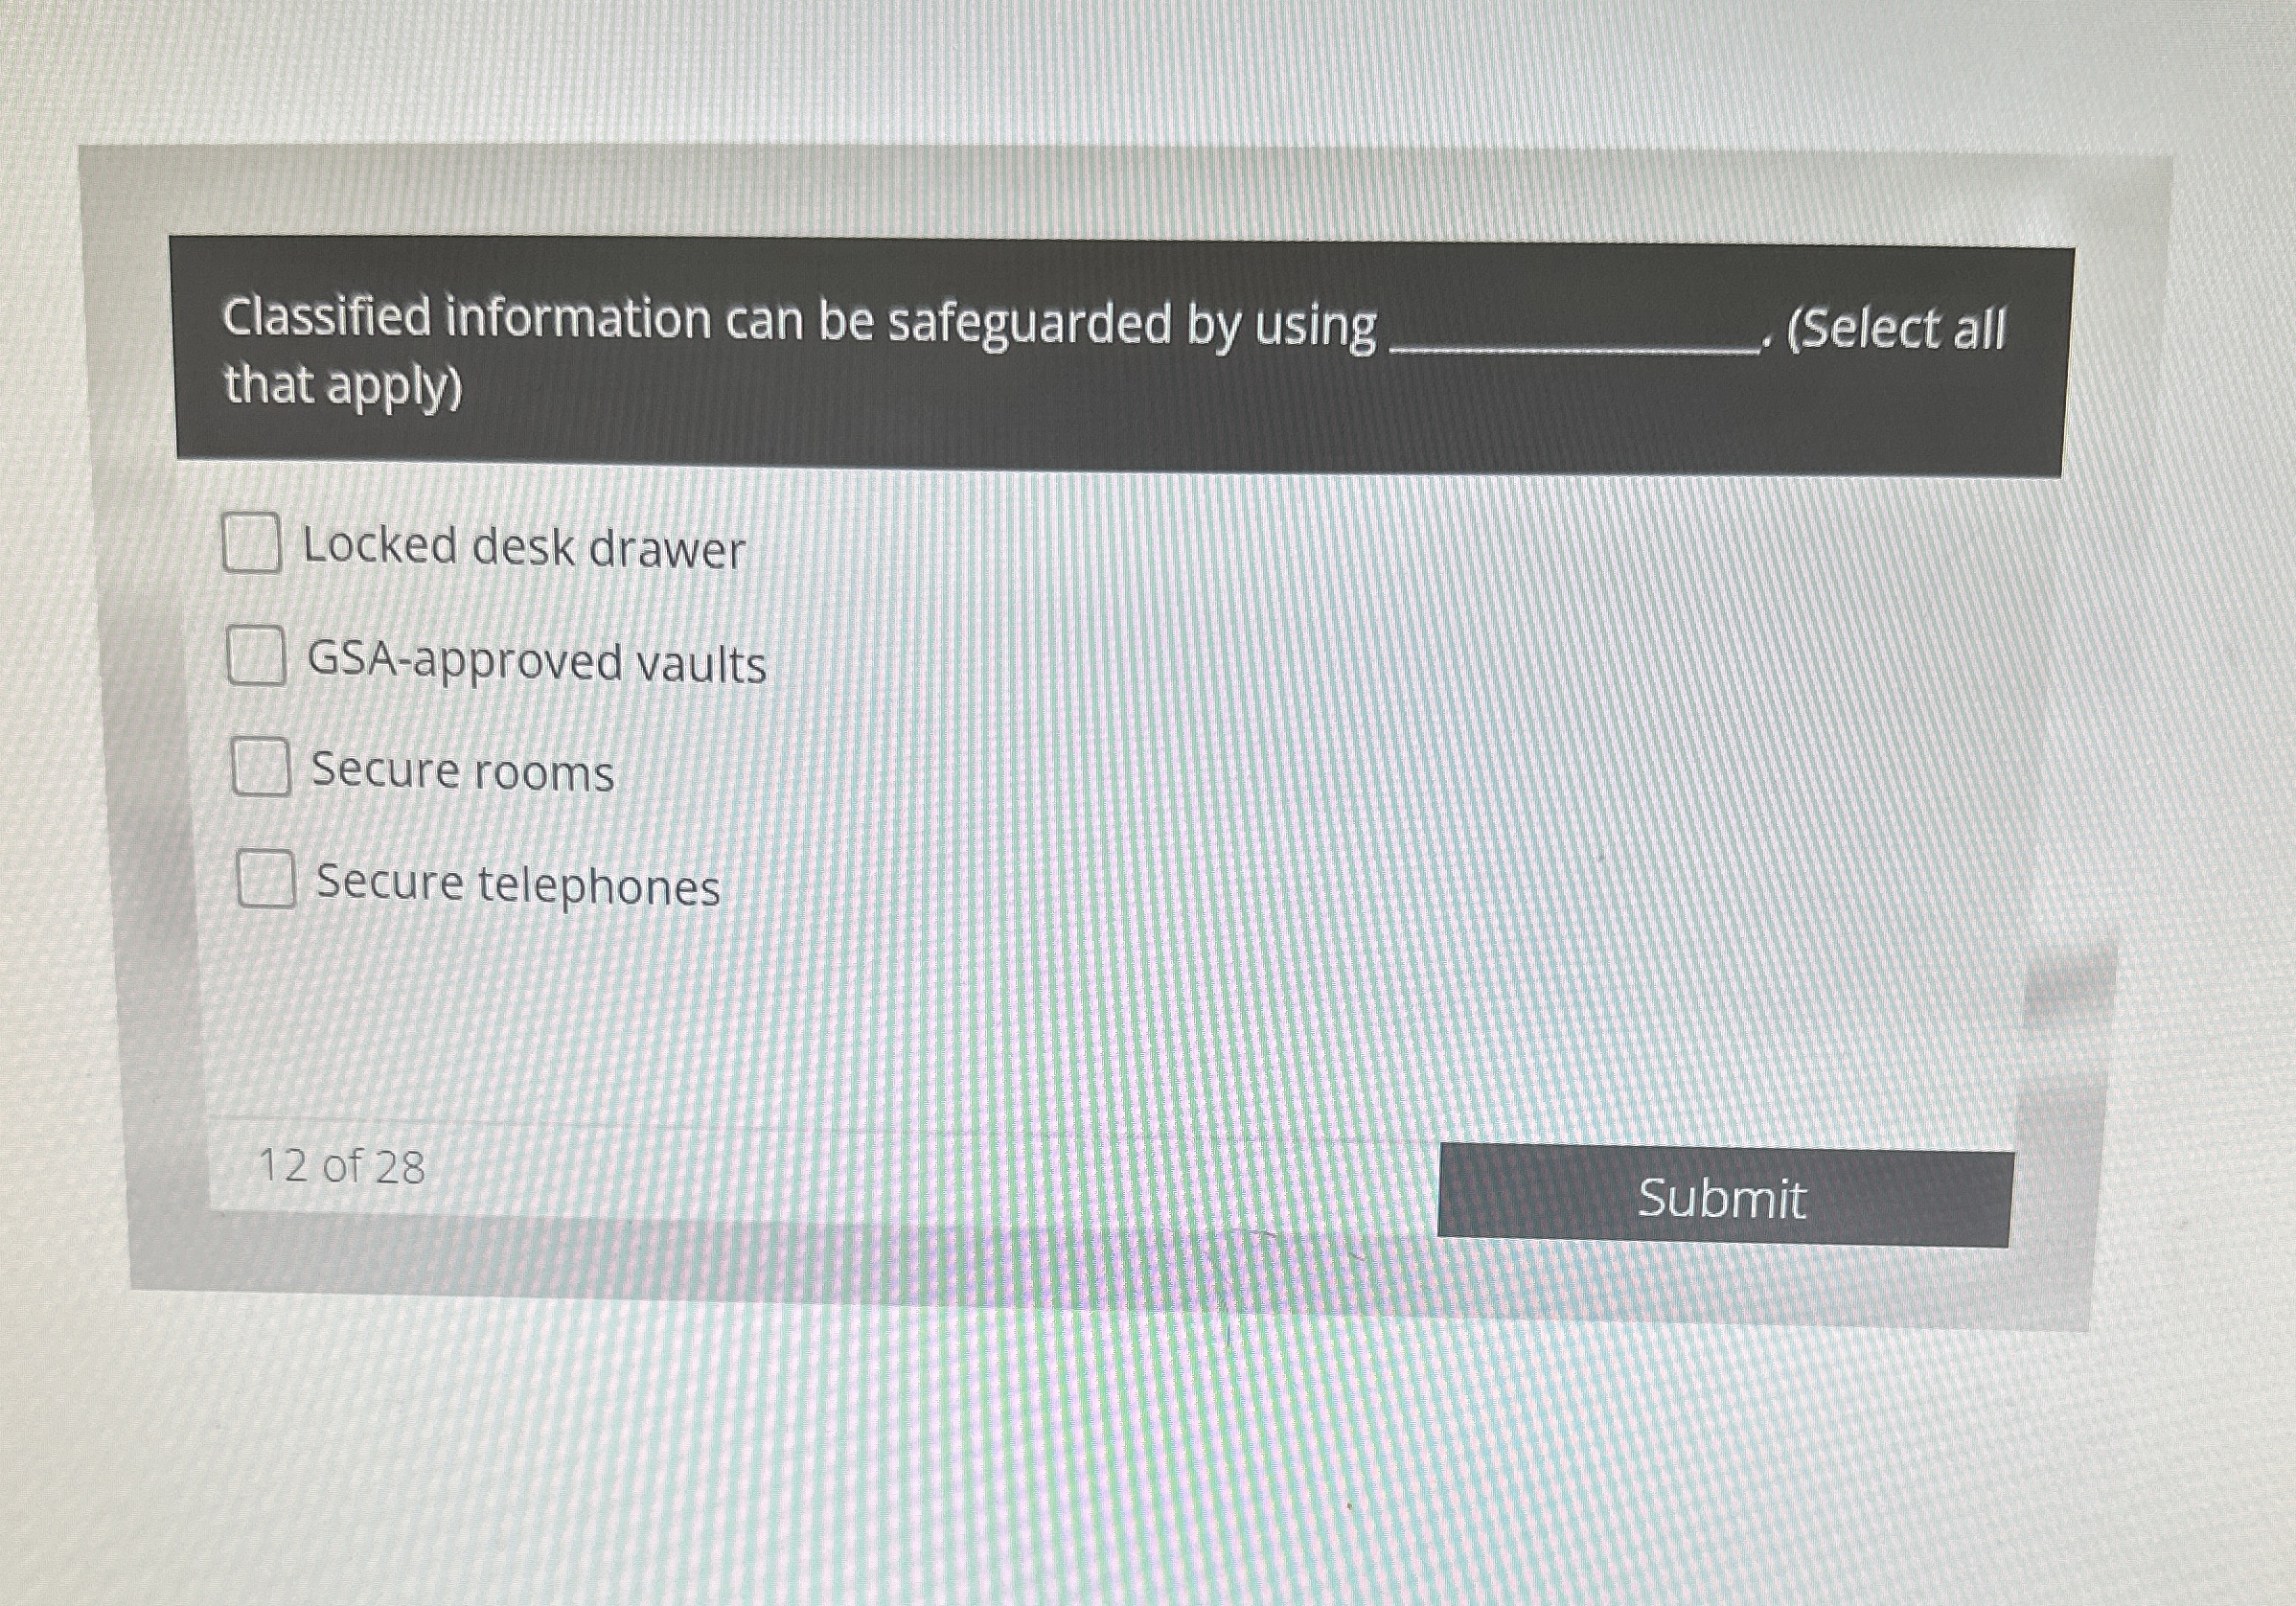Viewport: 2296px width, 1606px height.
Task: Click the 'Classified information' heading text
Action: point(465,319)
